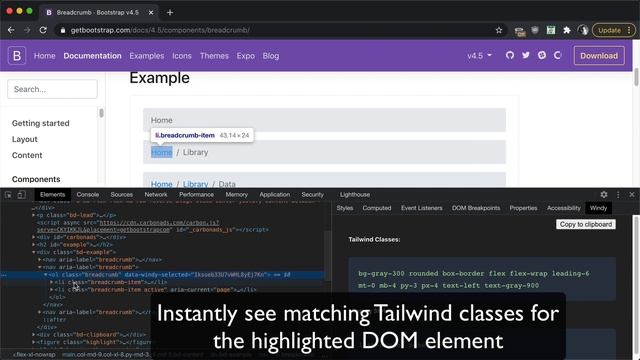Open a new browser tab with the plus icon
Viewport: 640px width, 360px height.
tap(170, 13)
